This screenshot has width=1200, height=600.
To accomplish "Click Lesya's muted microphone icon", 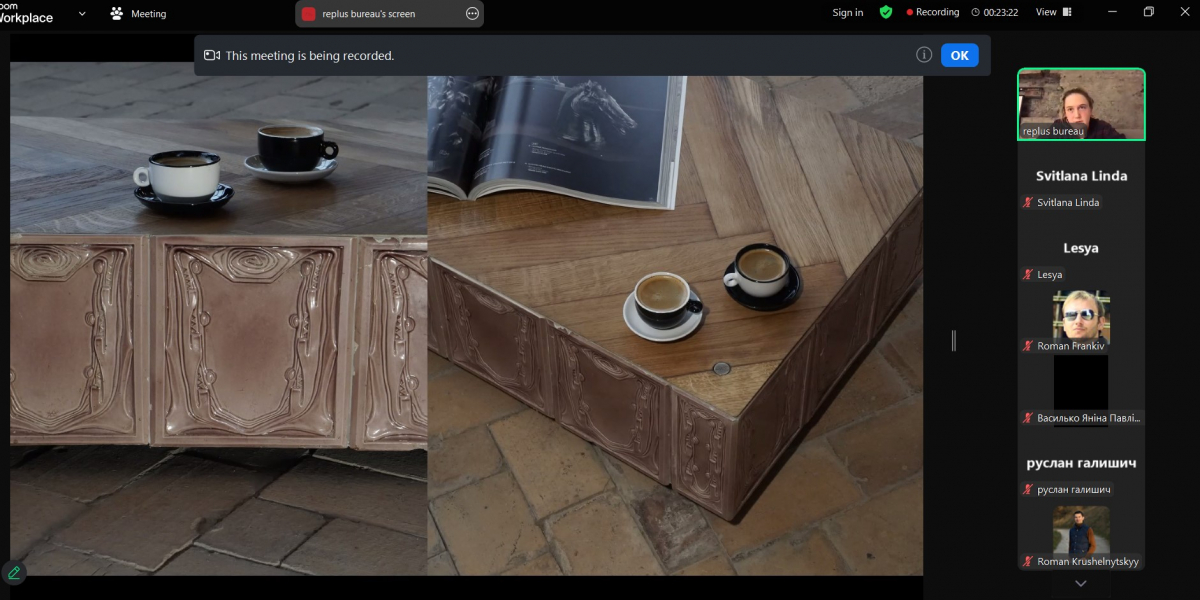I will (1027, 274).
